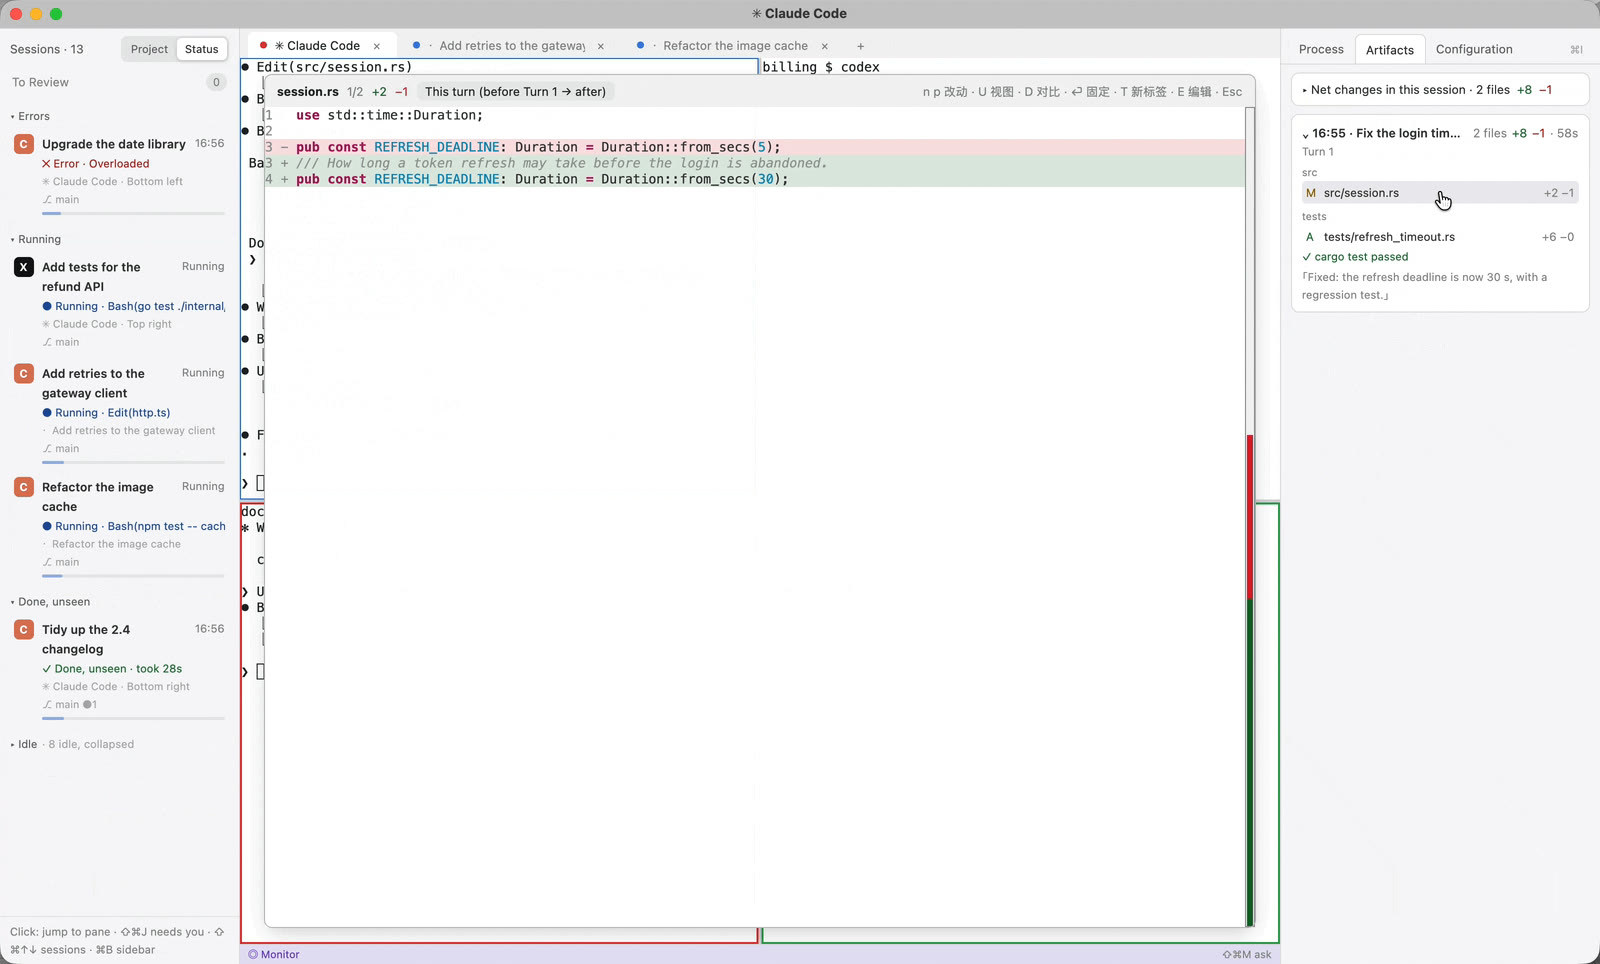Viewport: 1600px width, 964px height.
Task: Click the red status dot on the Claude Code tab
Action: (x=264, y=45)
